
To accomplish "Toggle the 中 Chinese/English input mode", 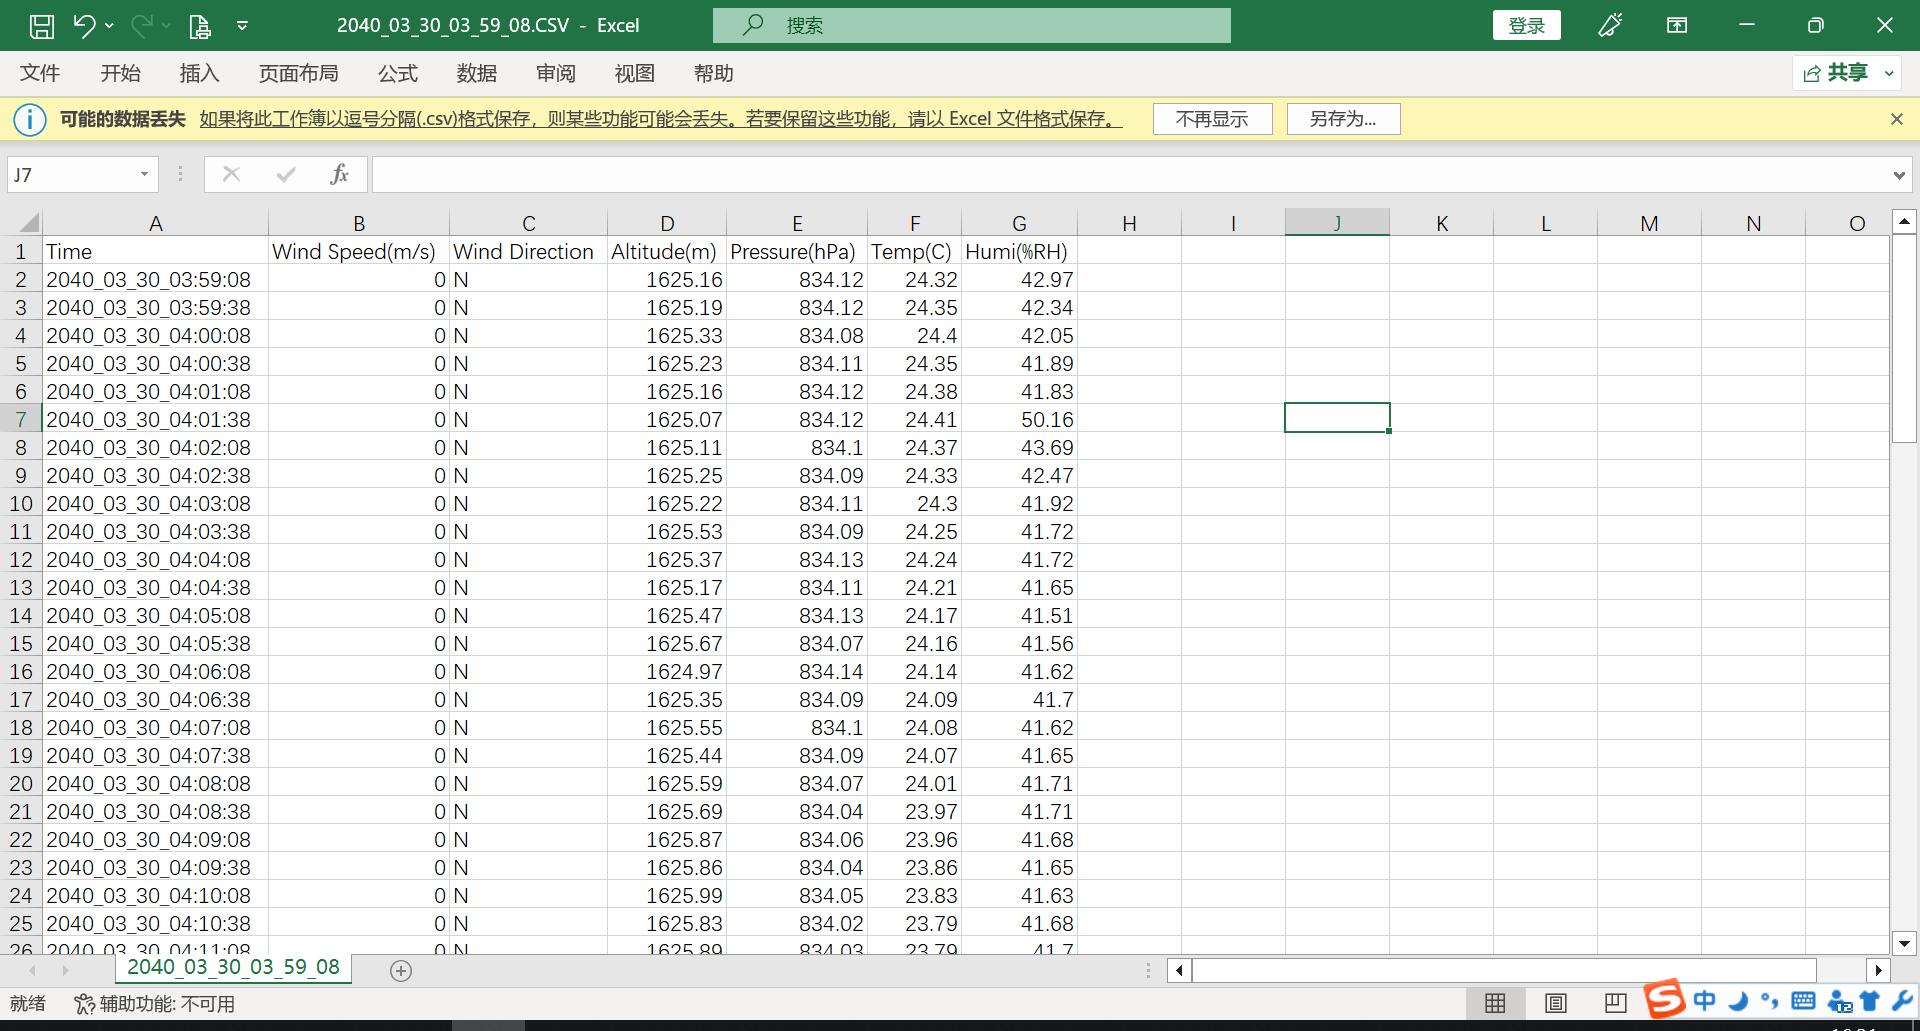I will tap(1705, 1000).
